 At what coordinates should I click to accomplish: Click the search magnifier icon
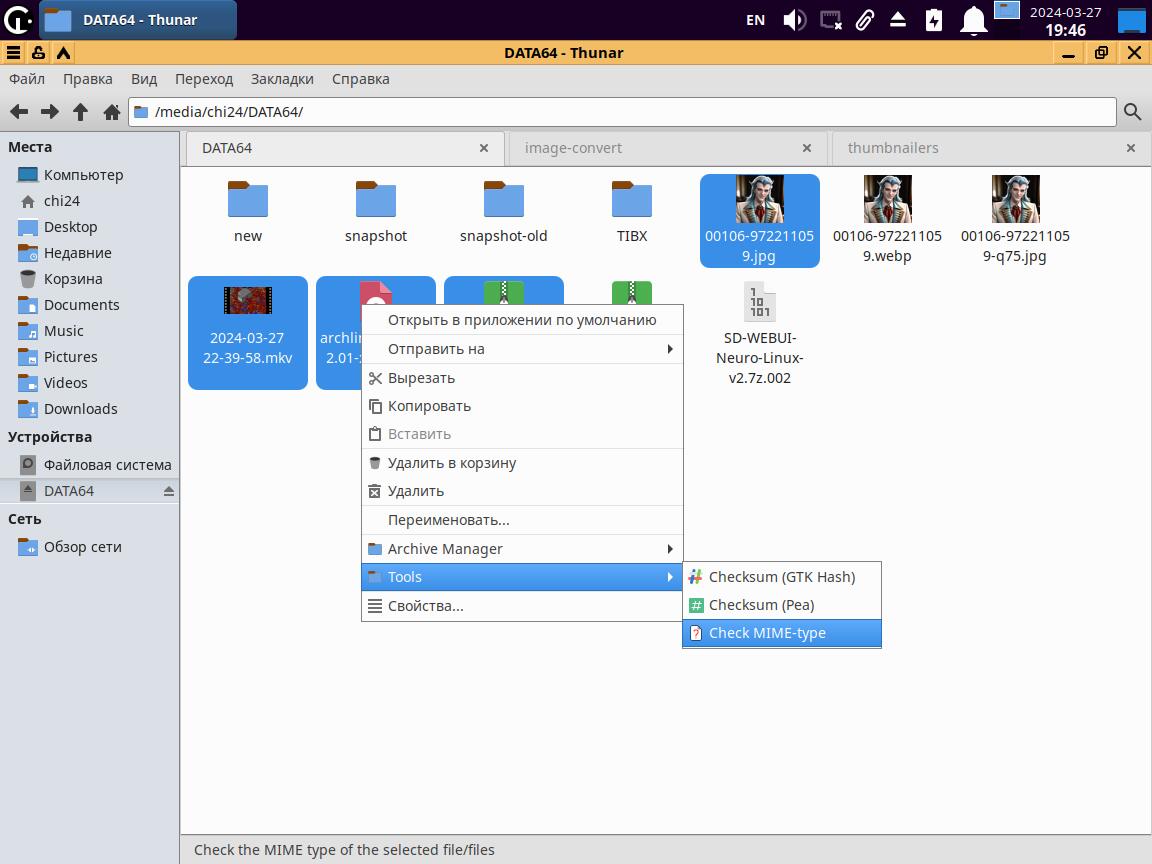pyautogui.click(x=1132, y=112)
